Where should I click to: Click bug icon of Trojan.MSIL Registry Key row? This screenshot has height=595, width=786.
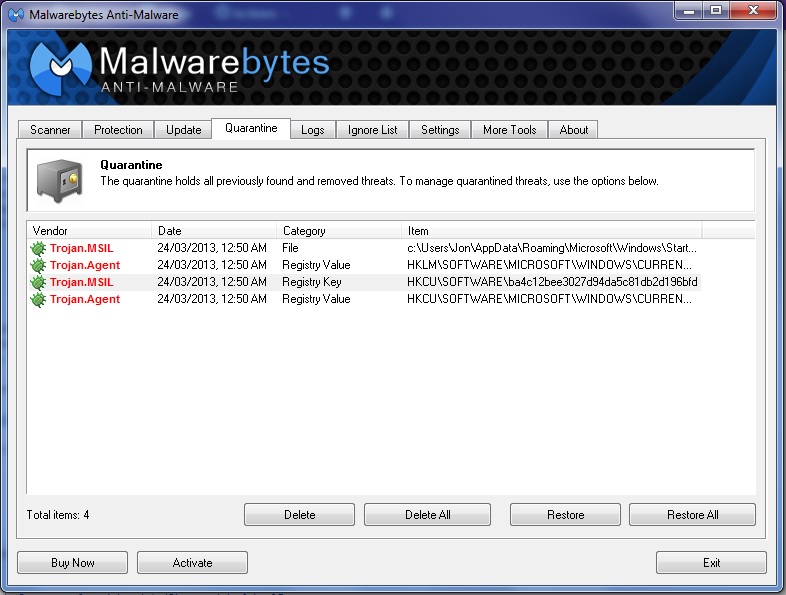(x=38, y=282)
